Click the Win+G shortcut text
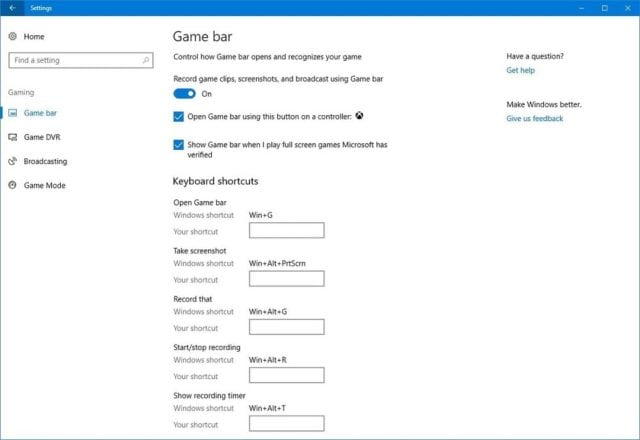640x440 pixels. click(x=260, y=215)
